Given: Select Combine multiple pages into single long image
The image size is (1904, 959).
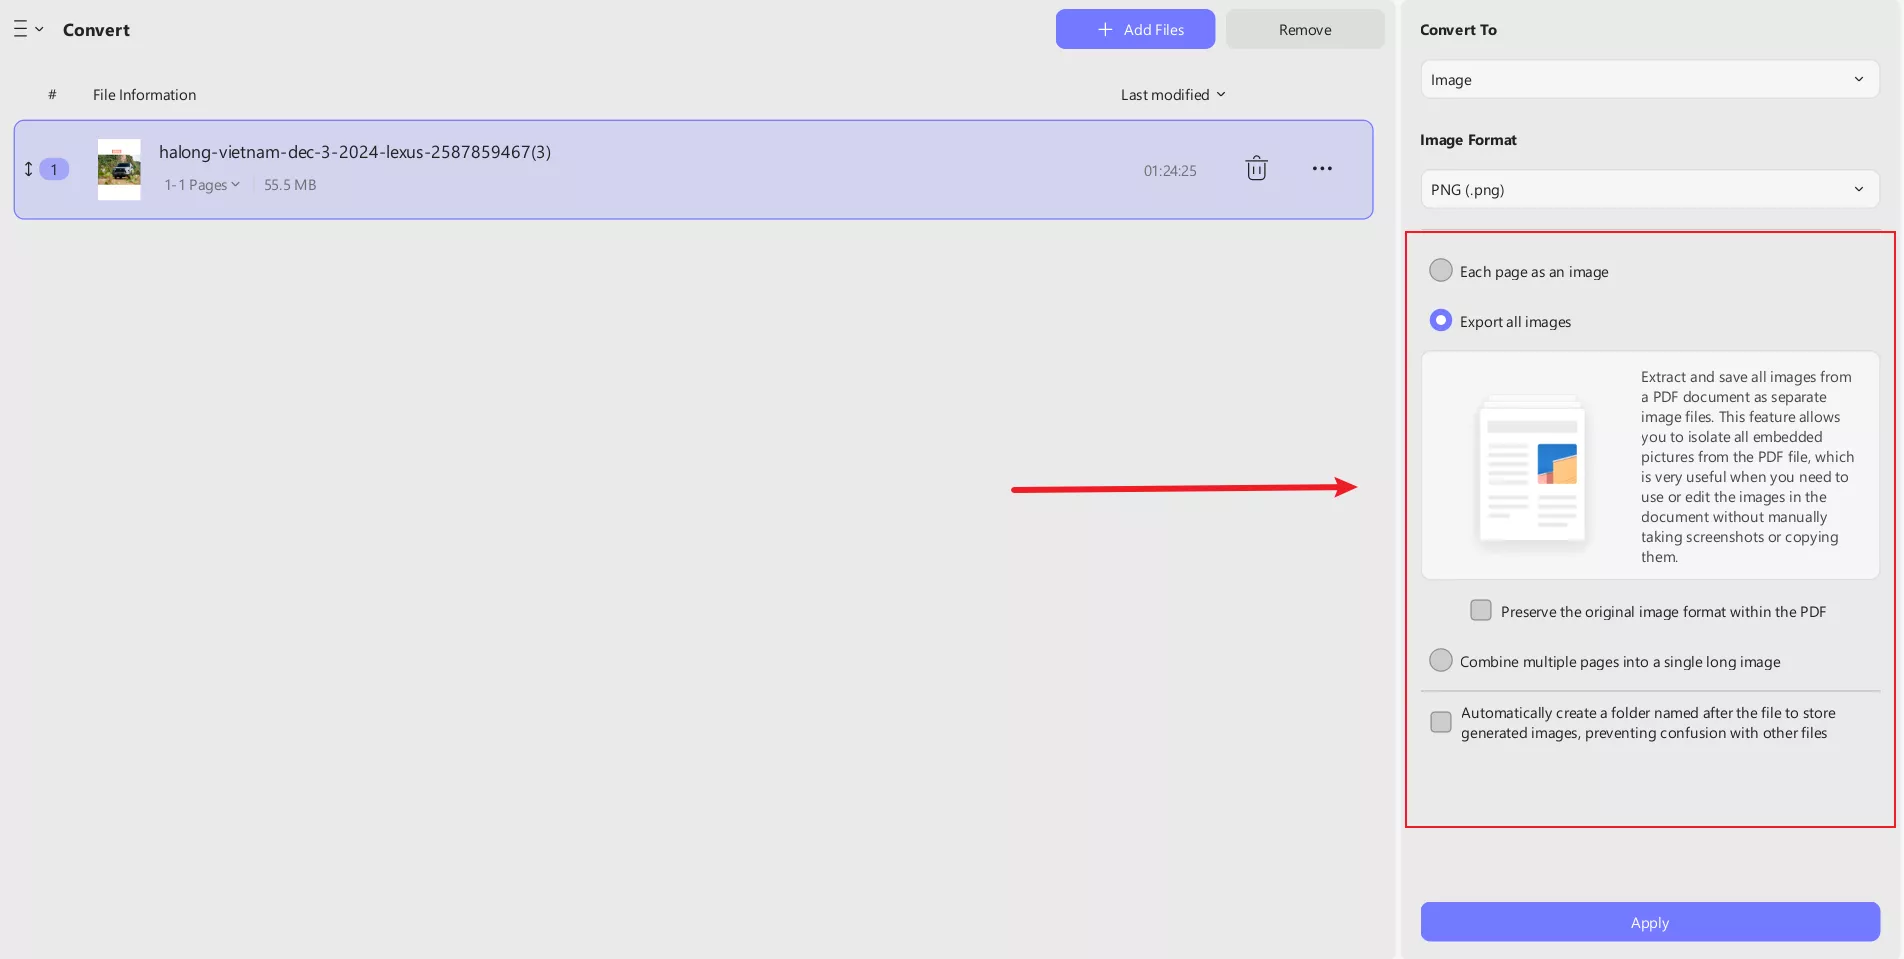Looking at the screenshot, I should [x=1440, y=661].
